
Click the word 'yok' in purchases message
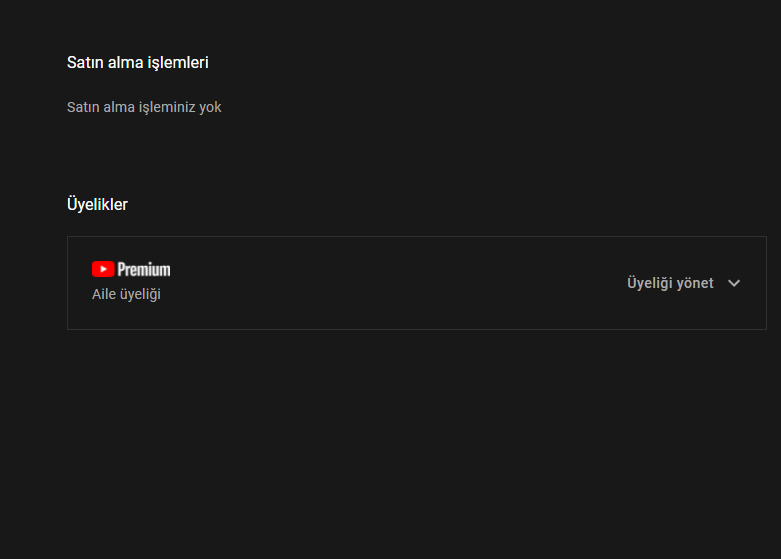coord(210,107)
